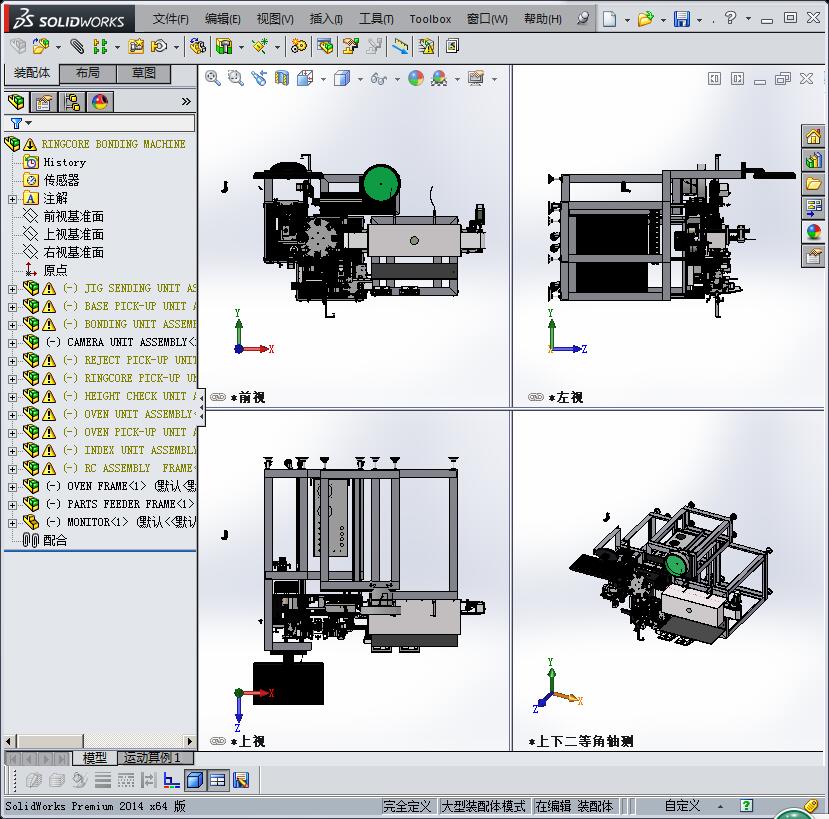Click the help question mark in status bar
The width and height of the screenshot is (829, 819).
point(747,805)
